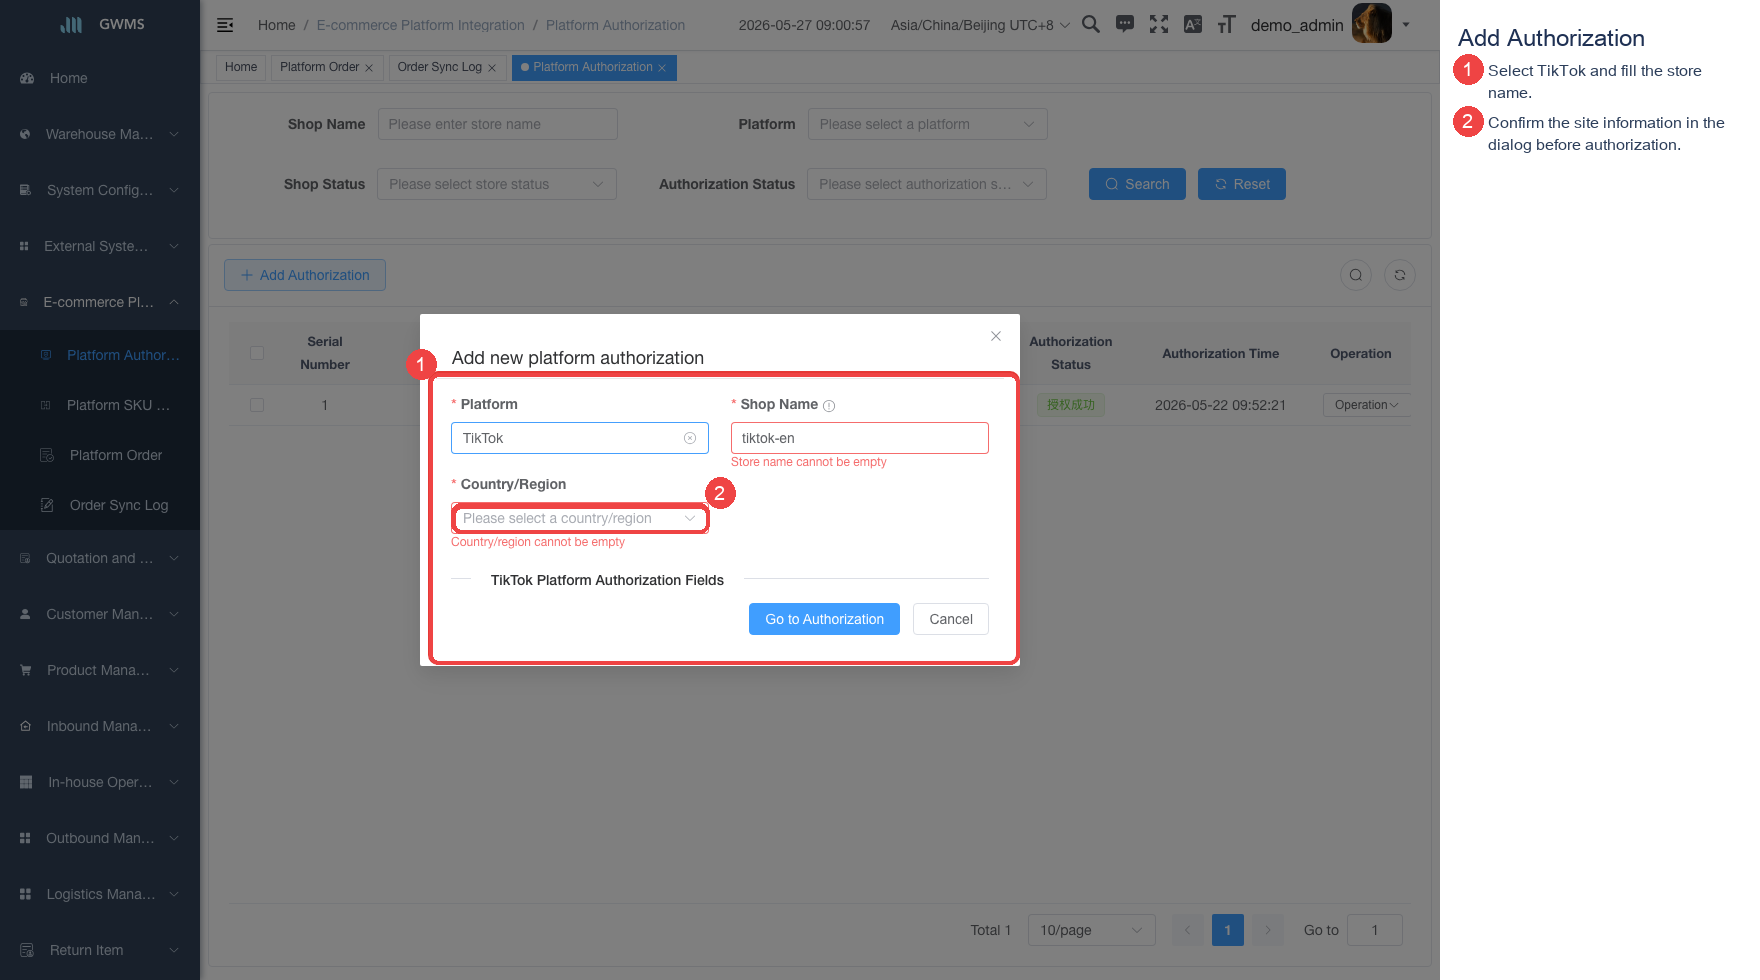Image resolution: width=1760 pixels, height=980 pixels.
Task: Open the global search magnifier icon
Action: click(x=1091, y=24)
